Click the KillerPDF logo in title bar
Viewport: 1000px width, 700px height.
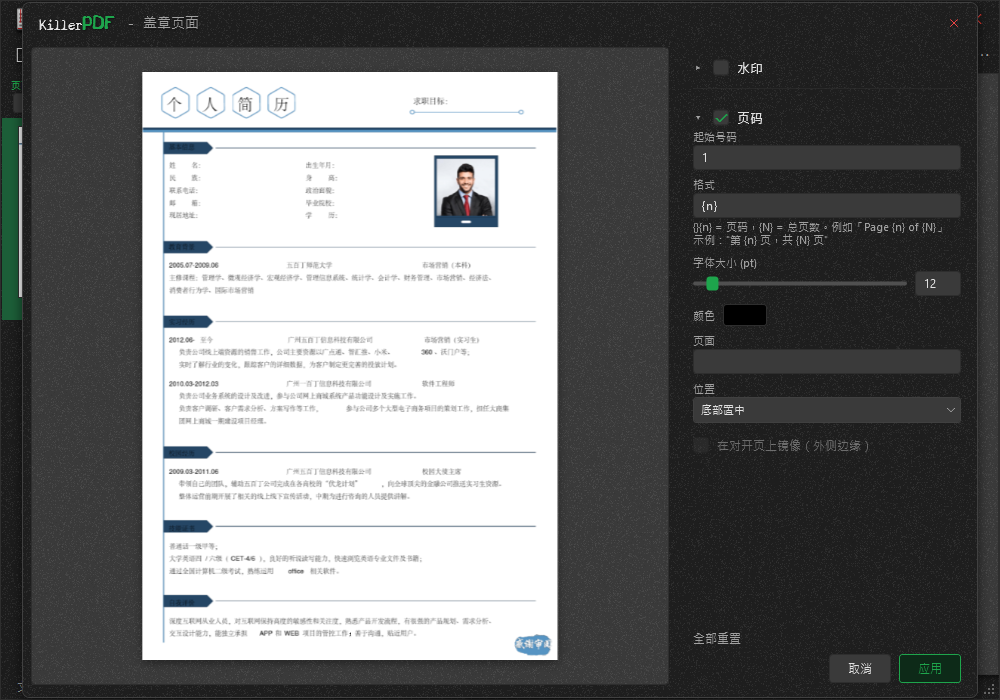coord(76,24)
